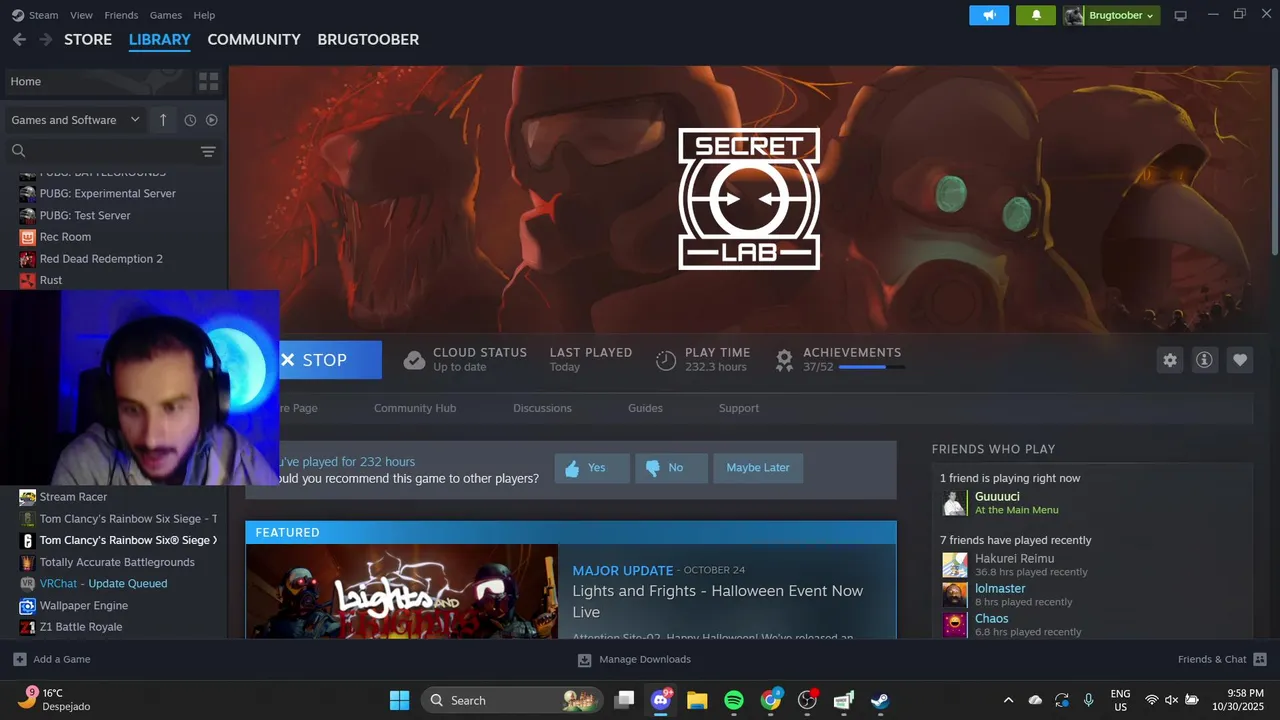The height and width of the screenshot is (720, 1280).
Task: Open the notifications bell
Action: click(x=1036, y=15)
